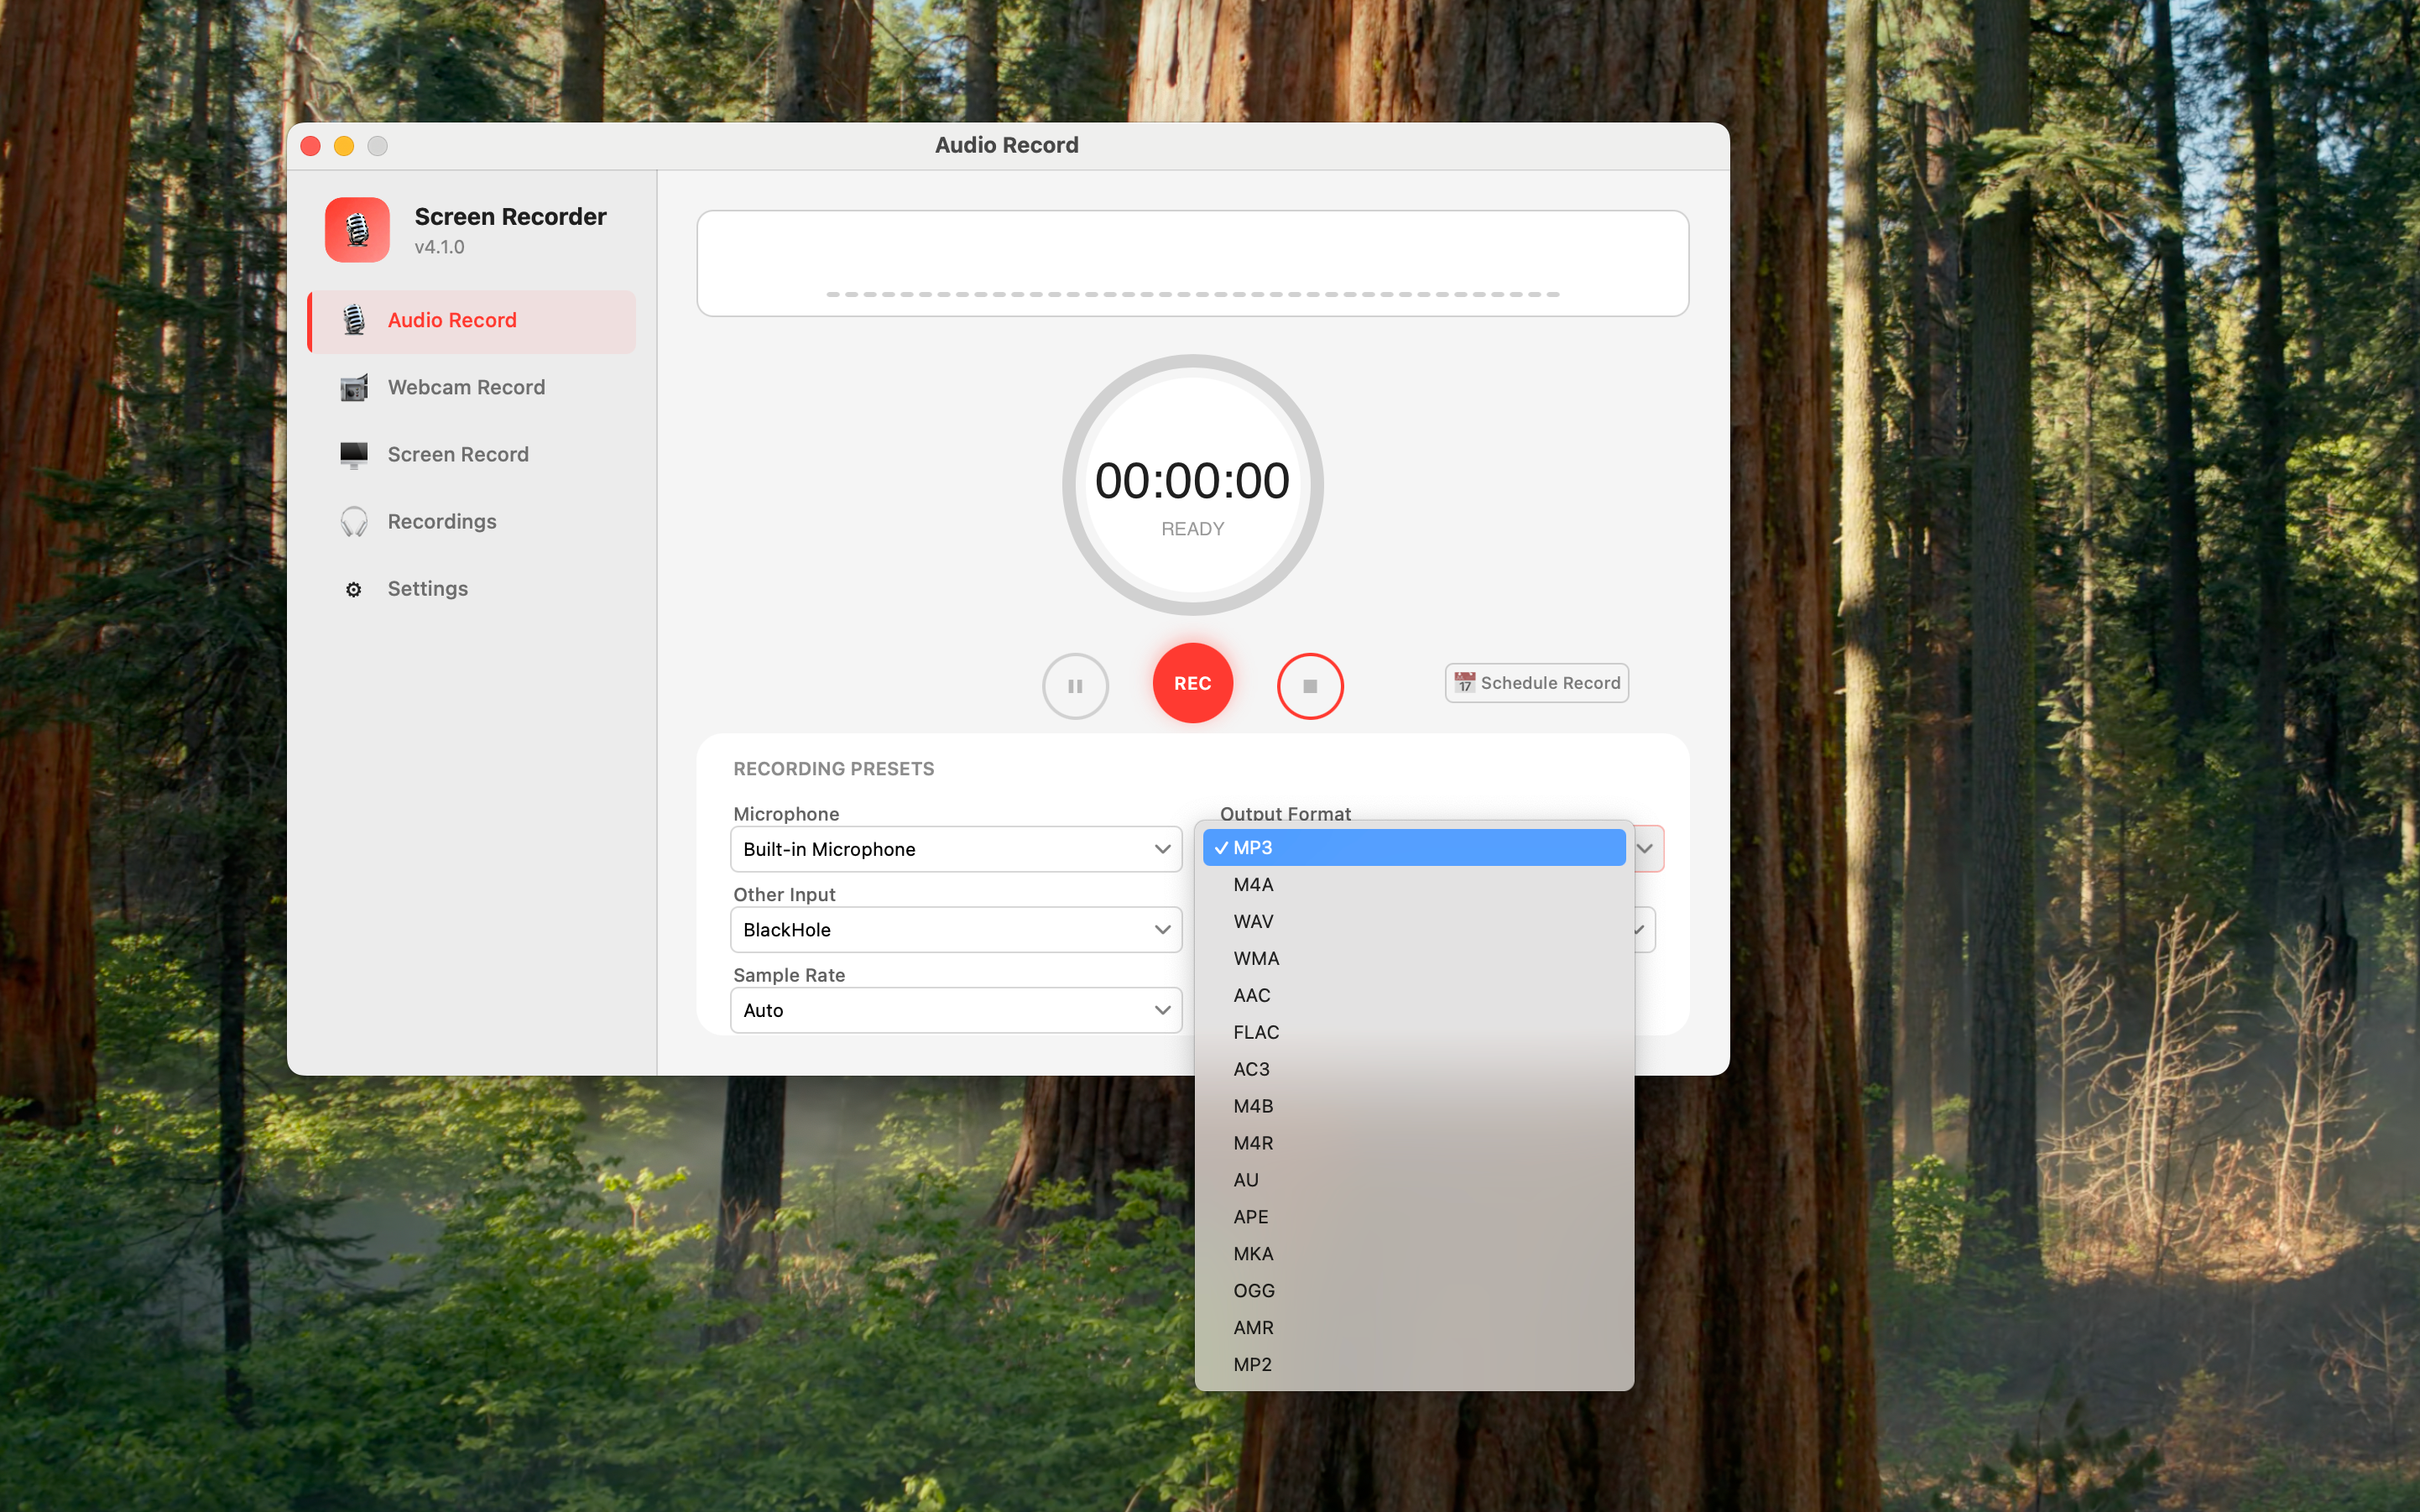Choose APE output format
Screen dimensions: 2420x1512
coord(1414,1218)
